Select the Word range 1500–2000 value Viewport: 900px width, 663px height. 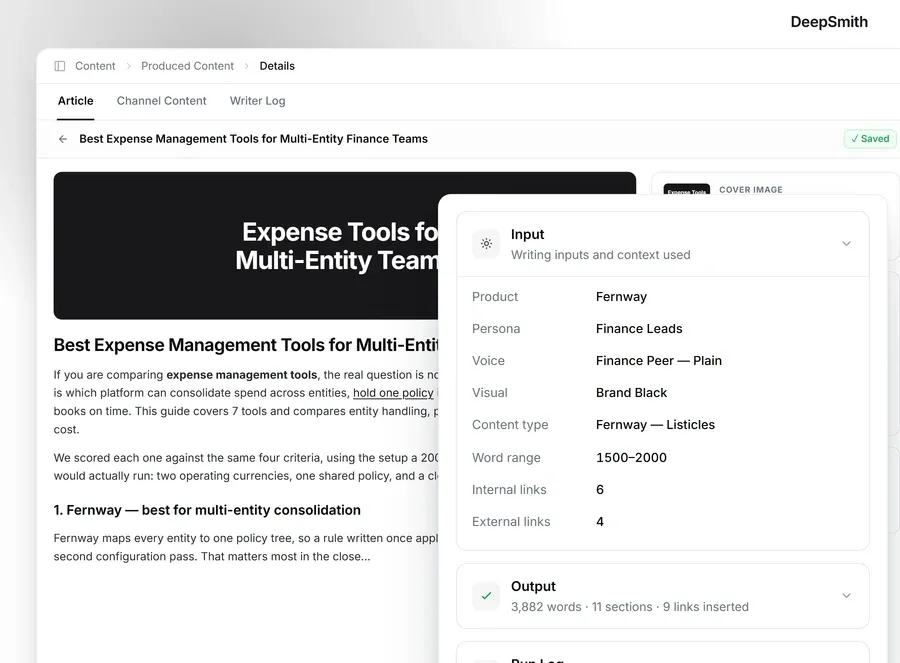coord(631,458)
